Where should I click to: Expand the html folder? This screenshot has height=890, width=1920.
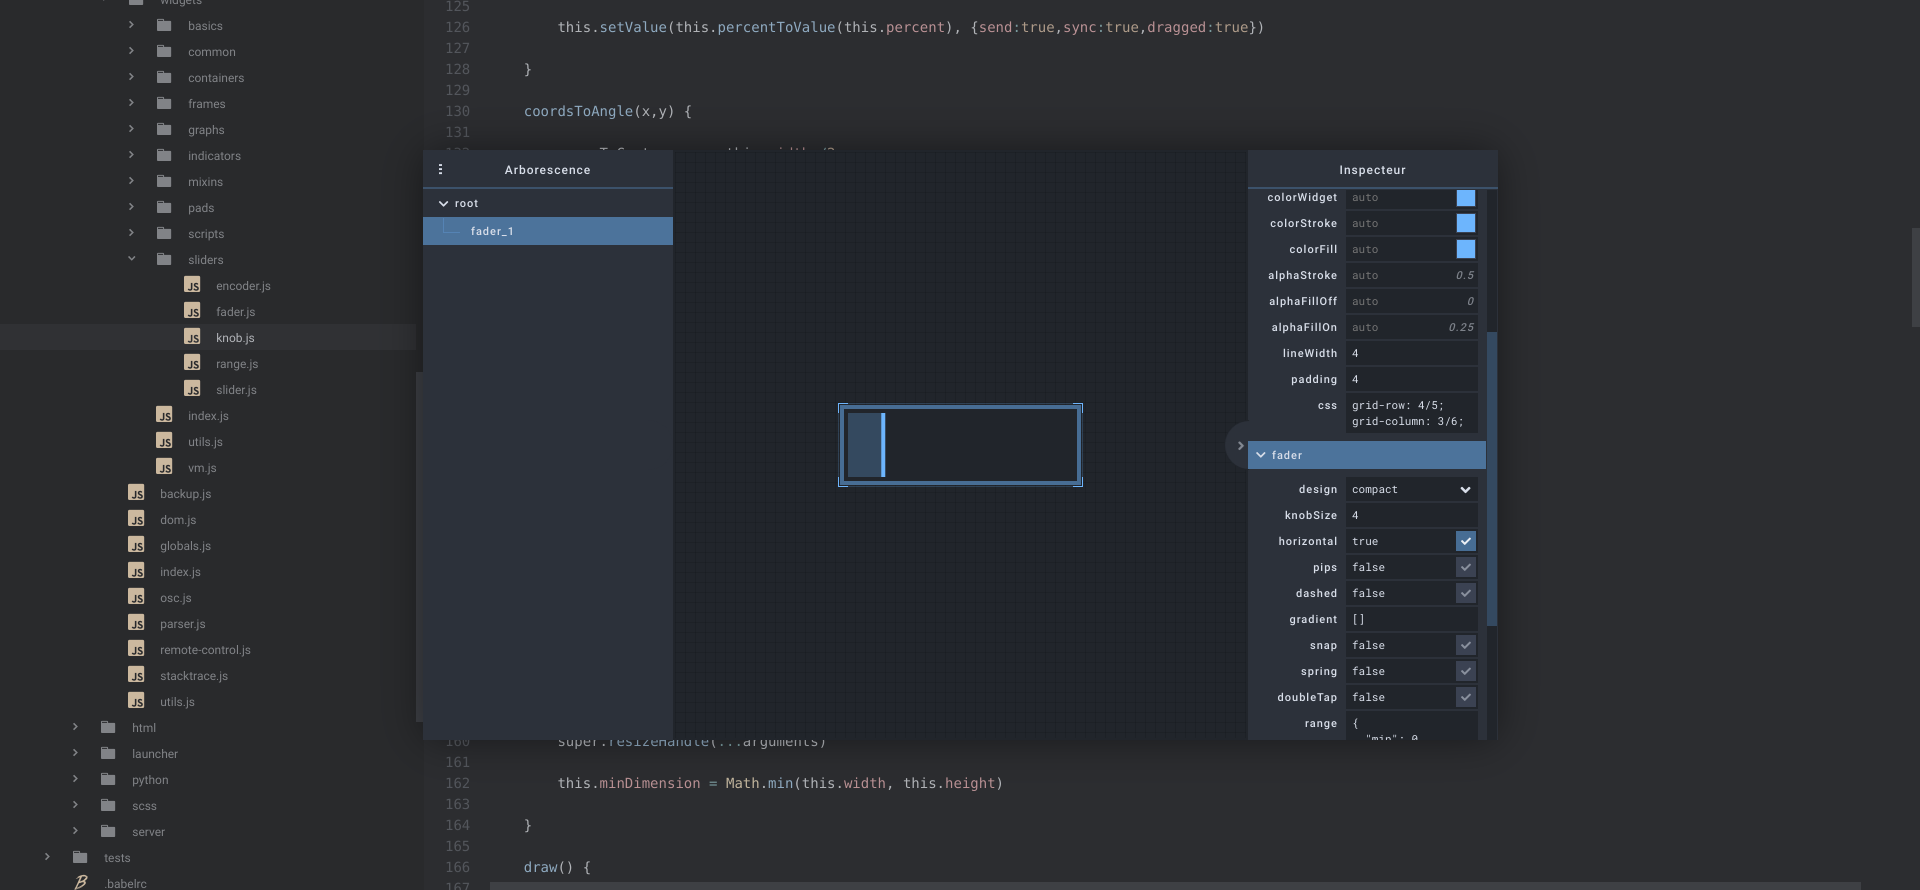click(75, 727)
